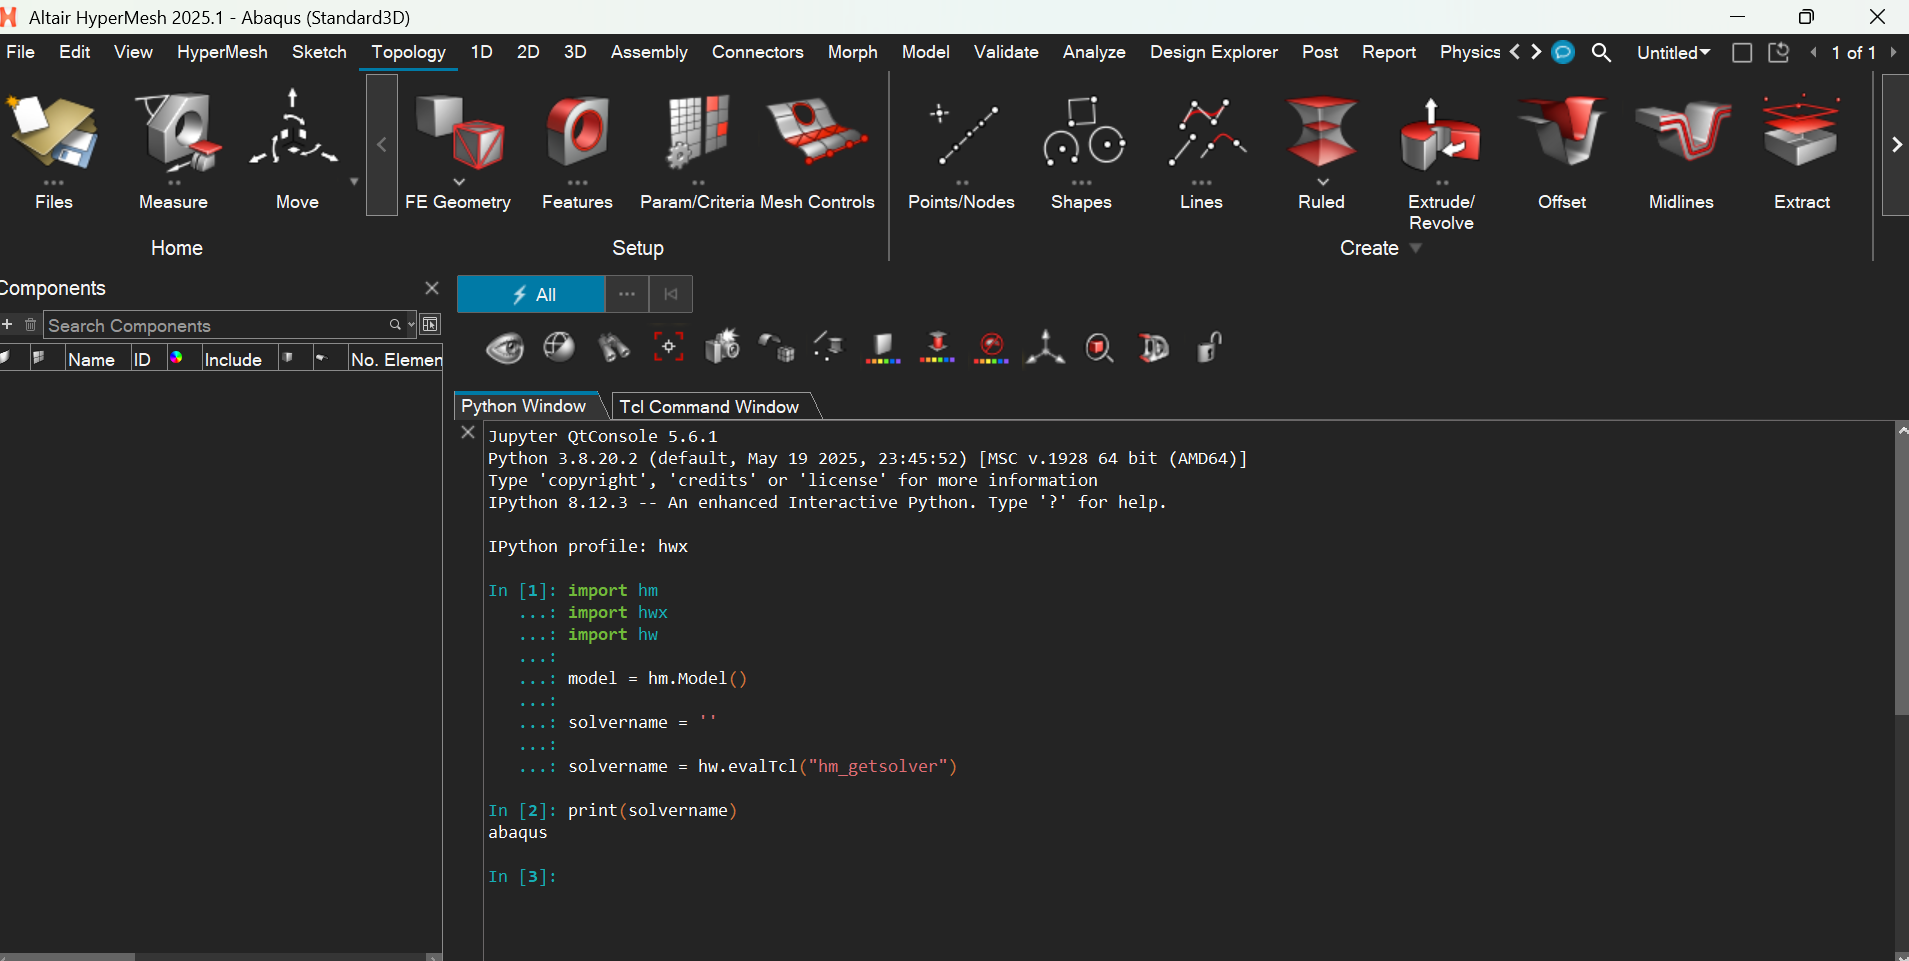This screenshot has width=1909, height=961.
Task: Open FE Geometry tool
Action: click(458, 132)
